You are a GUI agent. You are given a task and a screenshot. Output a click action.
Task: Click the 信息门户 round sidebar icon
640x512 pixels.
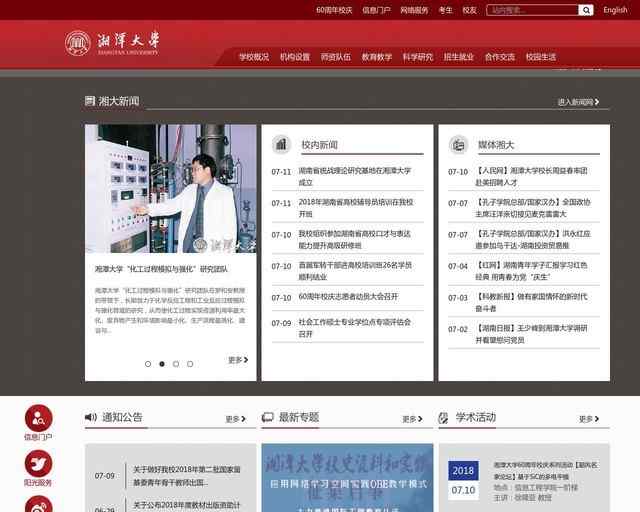[x=38, y=418]
